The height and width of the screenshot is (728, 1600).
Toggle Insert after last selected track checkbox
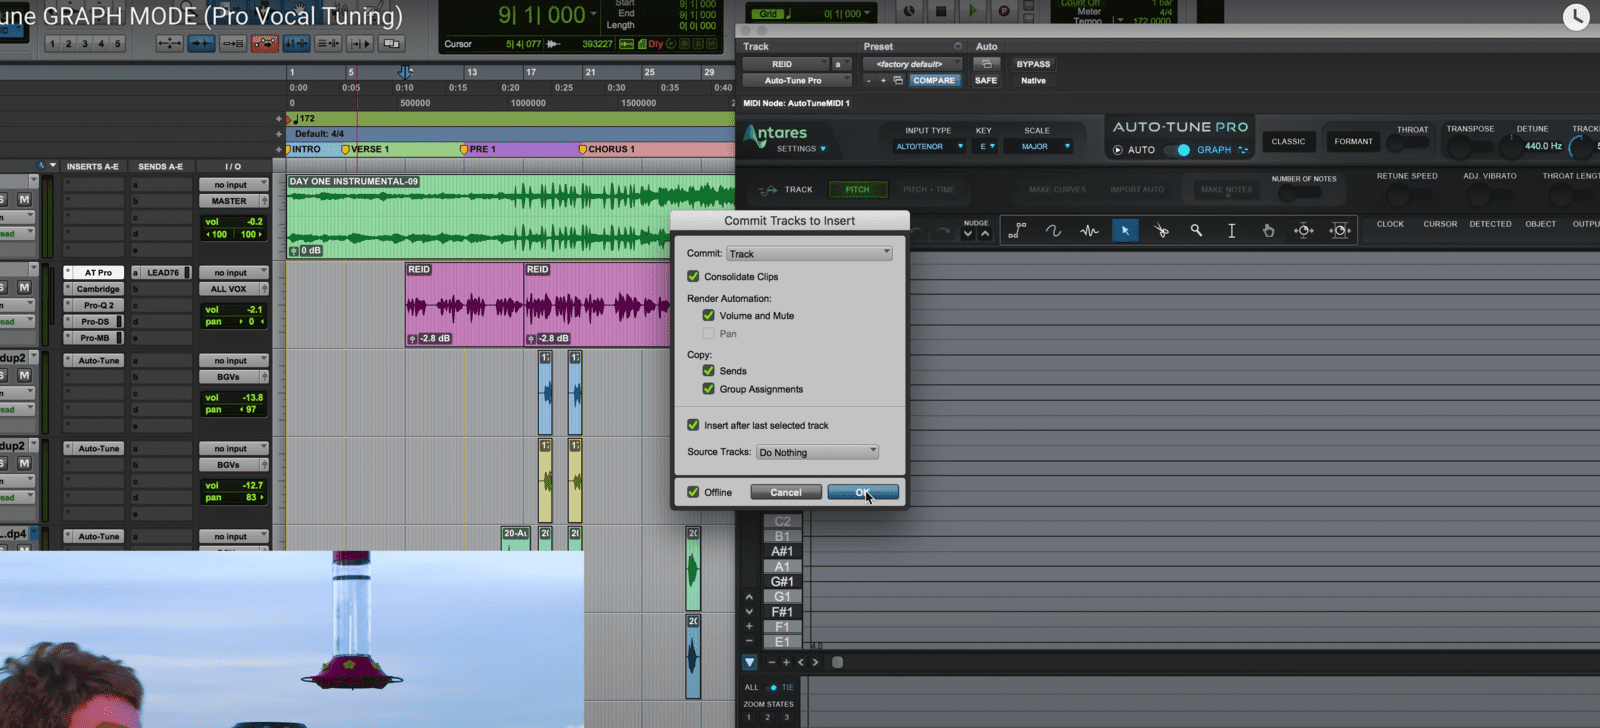pyautogui.click(x=693, y=425)
